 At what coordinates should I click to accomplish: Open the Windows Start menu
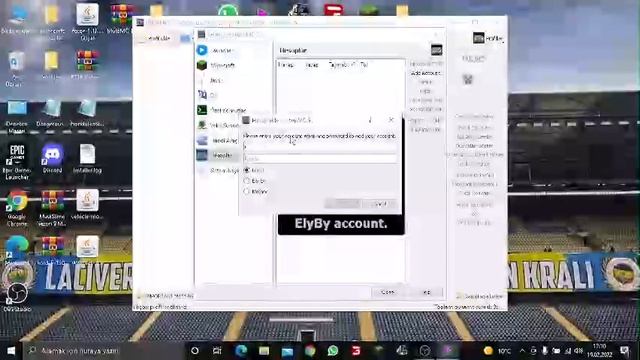click(11, 351)
